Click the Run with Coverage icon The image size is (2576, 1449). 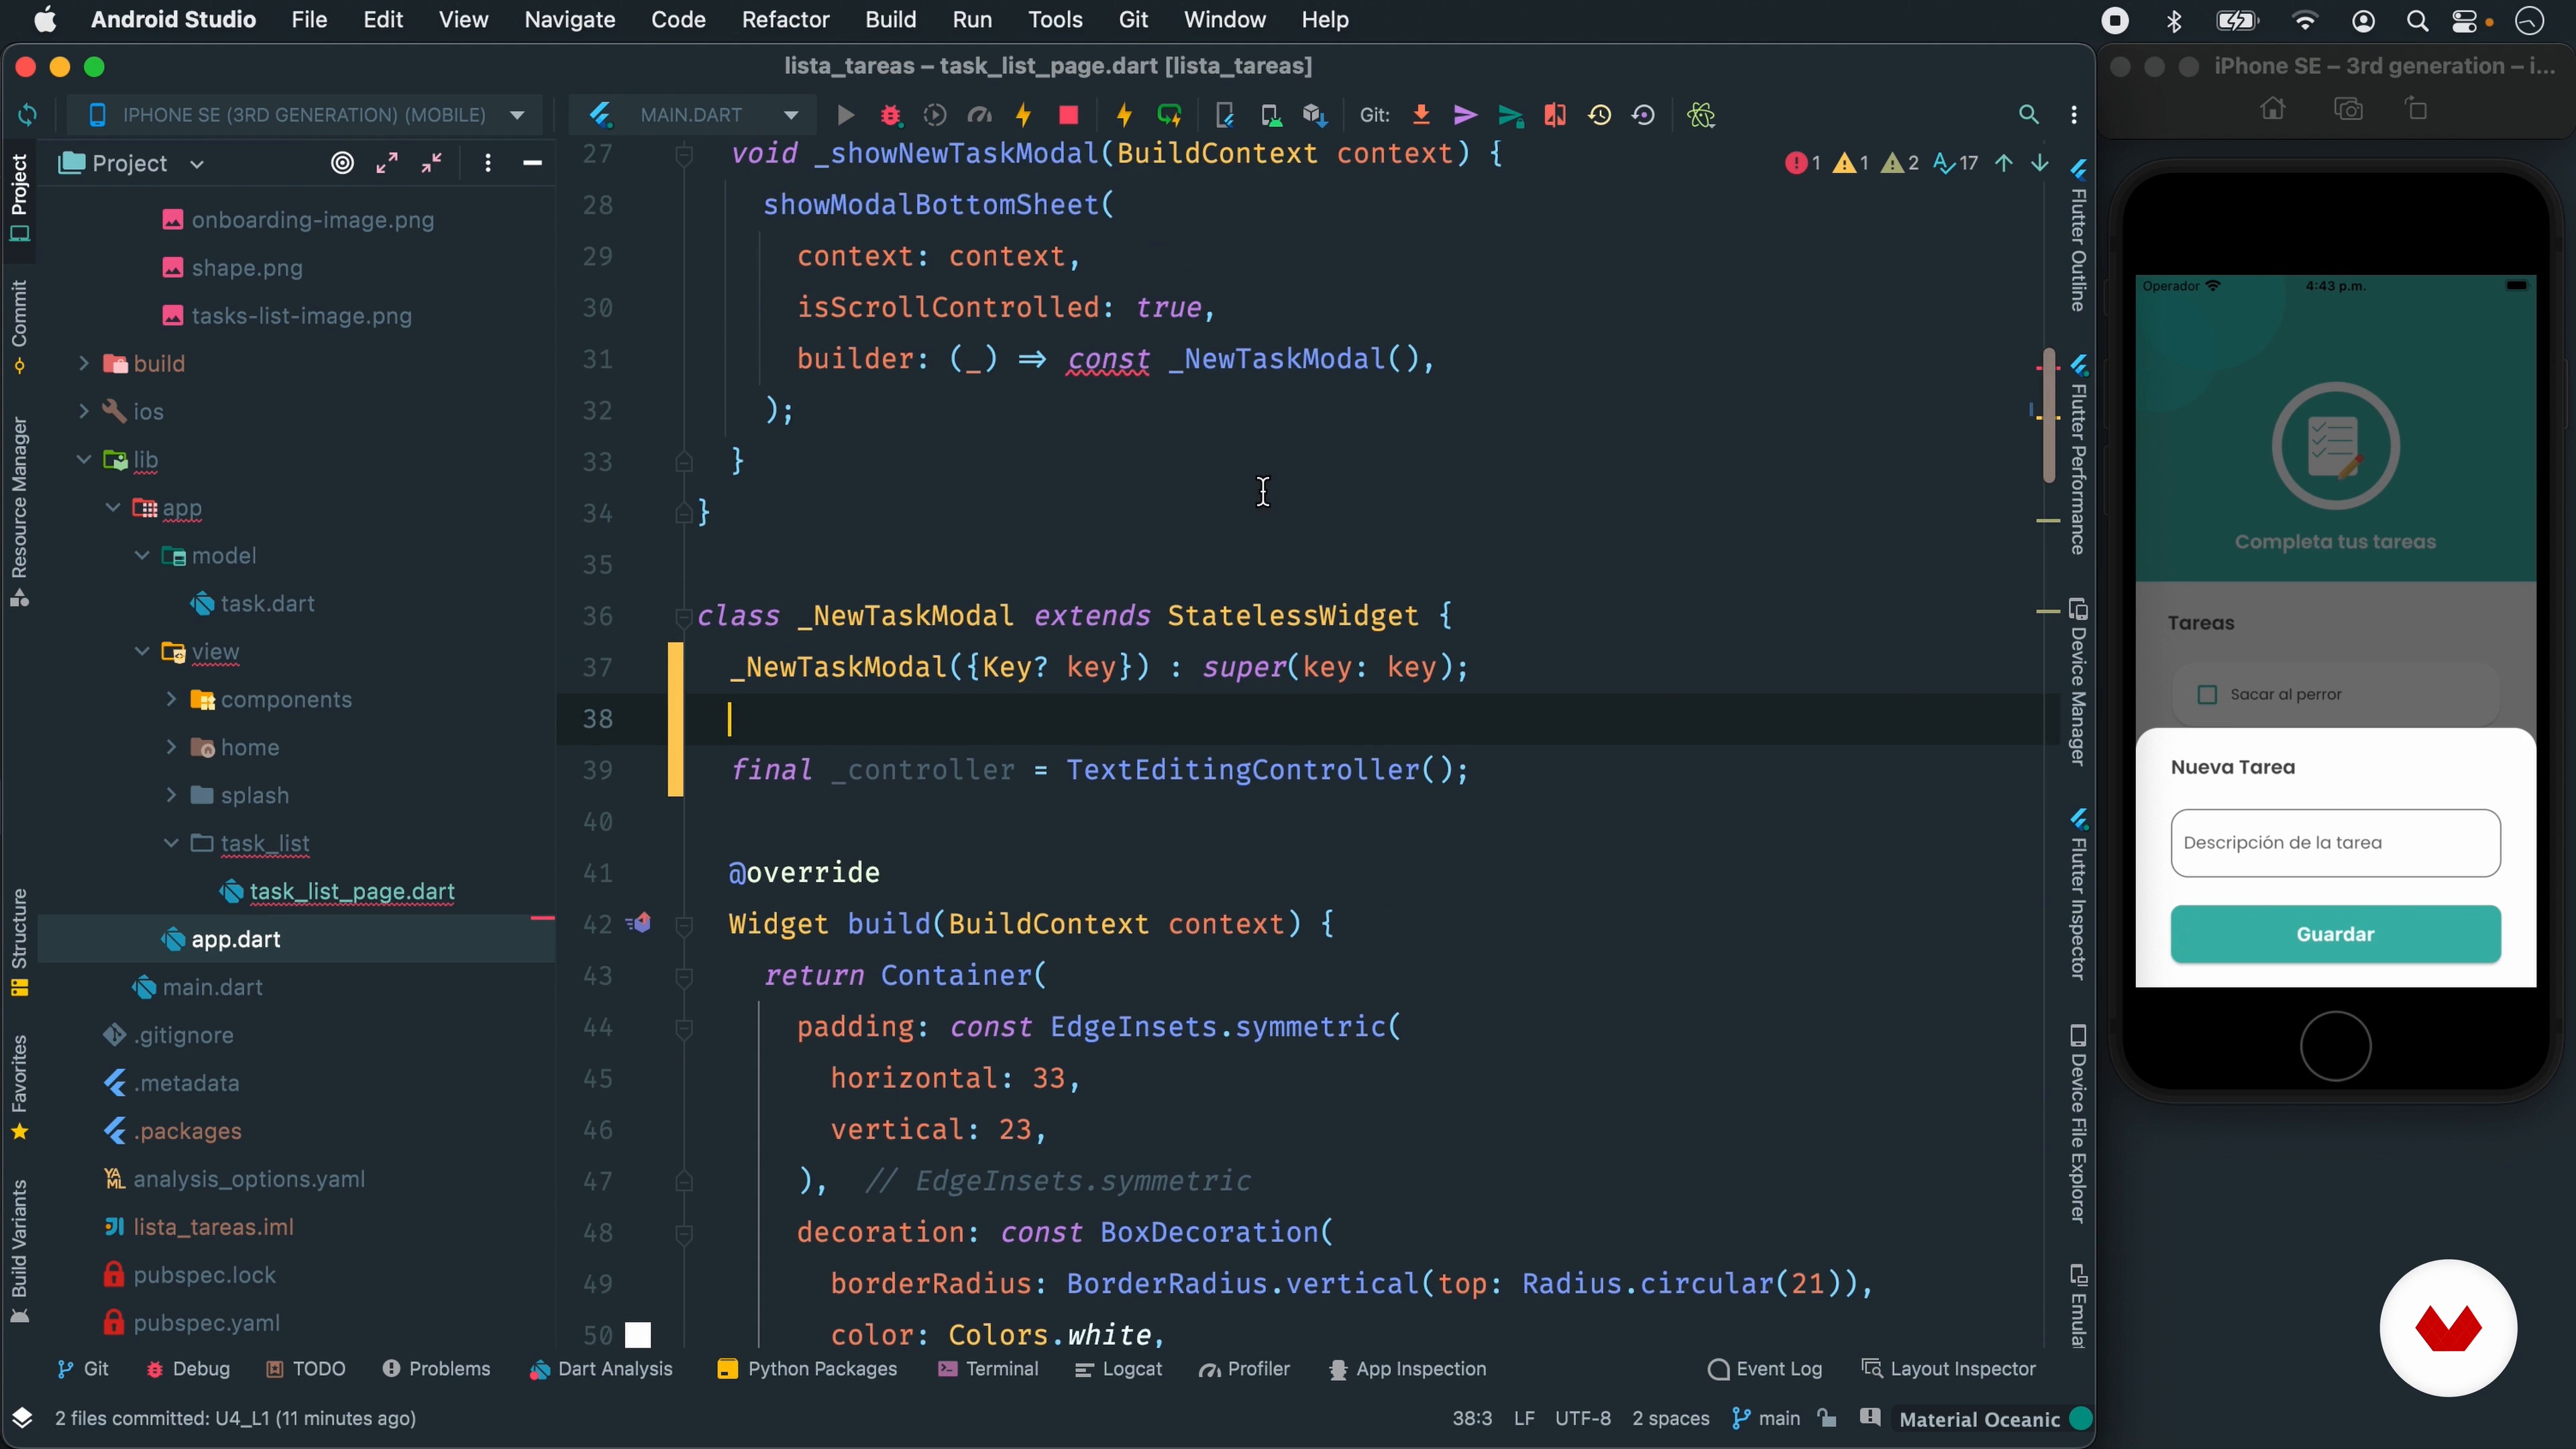tap(935, 115)
